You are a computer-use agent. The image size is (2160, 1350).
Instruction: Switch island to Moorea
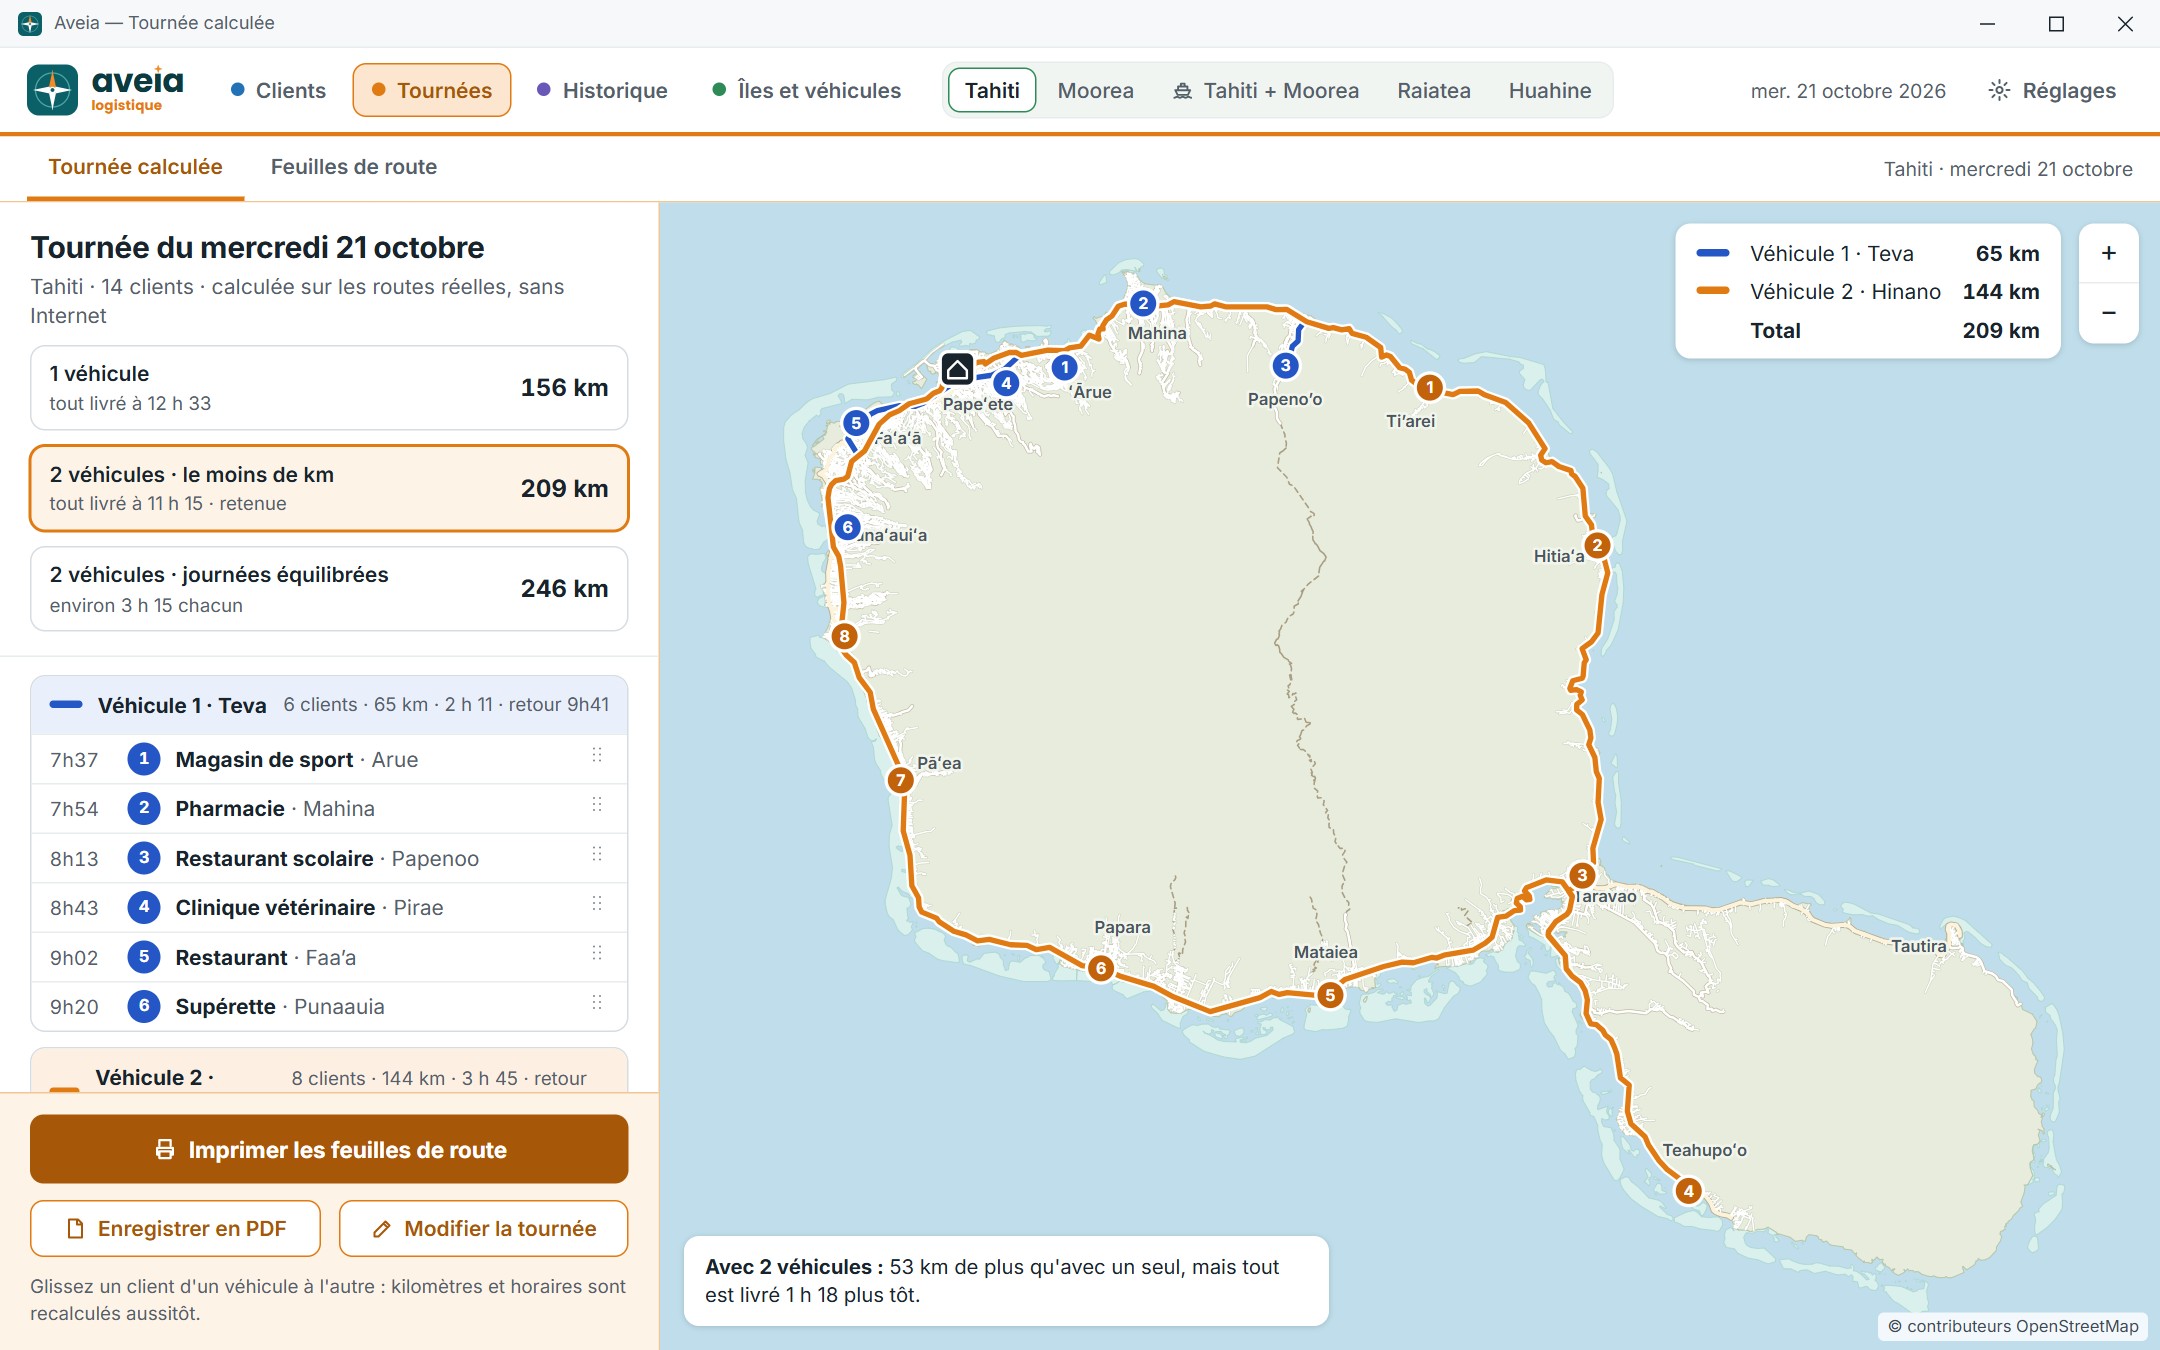coord(1096,90)
